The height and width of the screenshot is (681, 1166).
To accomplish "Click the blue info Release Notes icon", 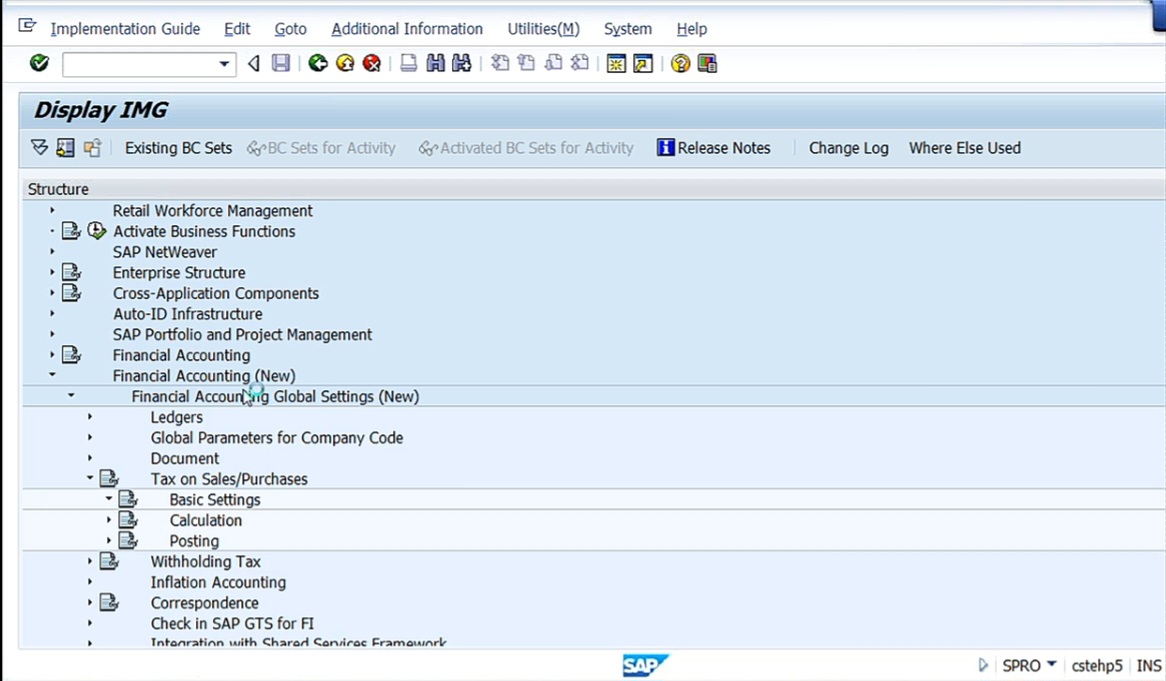I will click(x=666, y=147).
